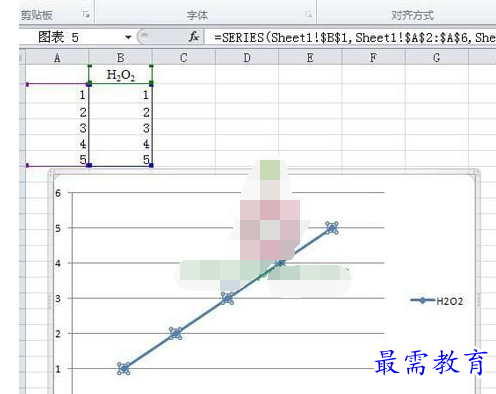This screenshot has height=394, width=496.
Task: Select chart data point at value 5
Action: pyautogui.click(x=332, y=228)
